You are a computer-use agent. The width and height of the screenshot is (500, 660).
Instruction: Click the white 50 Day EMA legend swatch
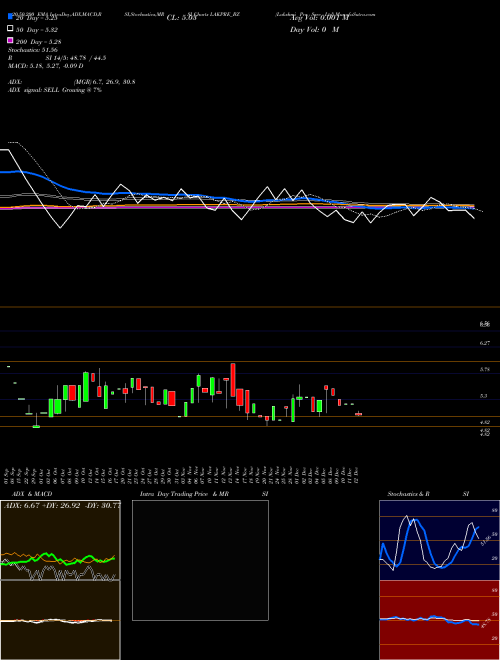tap(10, 28)
